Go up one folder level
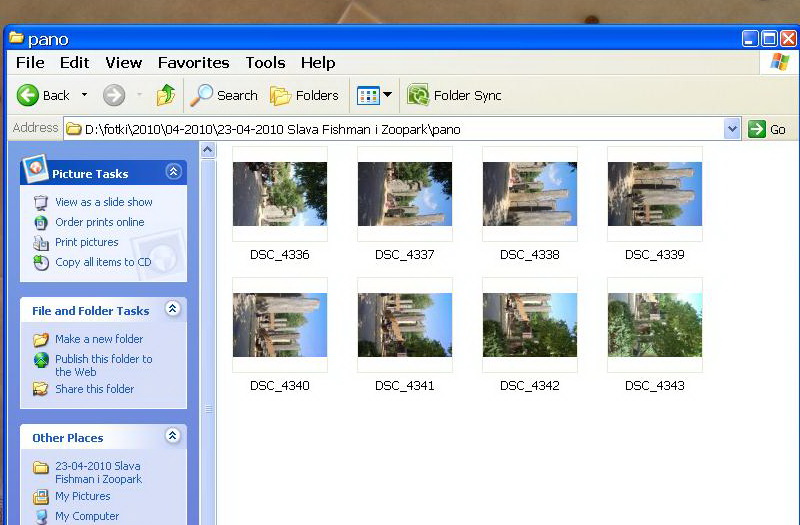 165,95
